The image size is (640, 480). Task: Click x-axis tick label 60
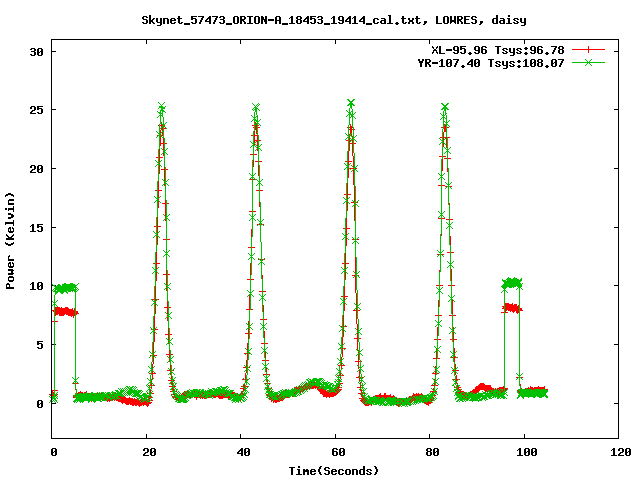(338, 452)
